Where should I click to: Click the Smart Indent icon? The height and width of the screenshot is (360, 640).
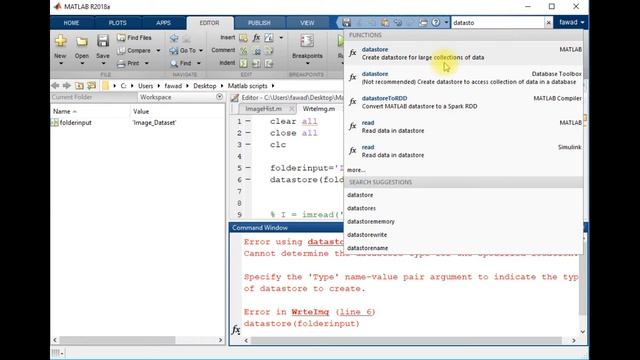pos(244,63)
